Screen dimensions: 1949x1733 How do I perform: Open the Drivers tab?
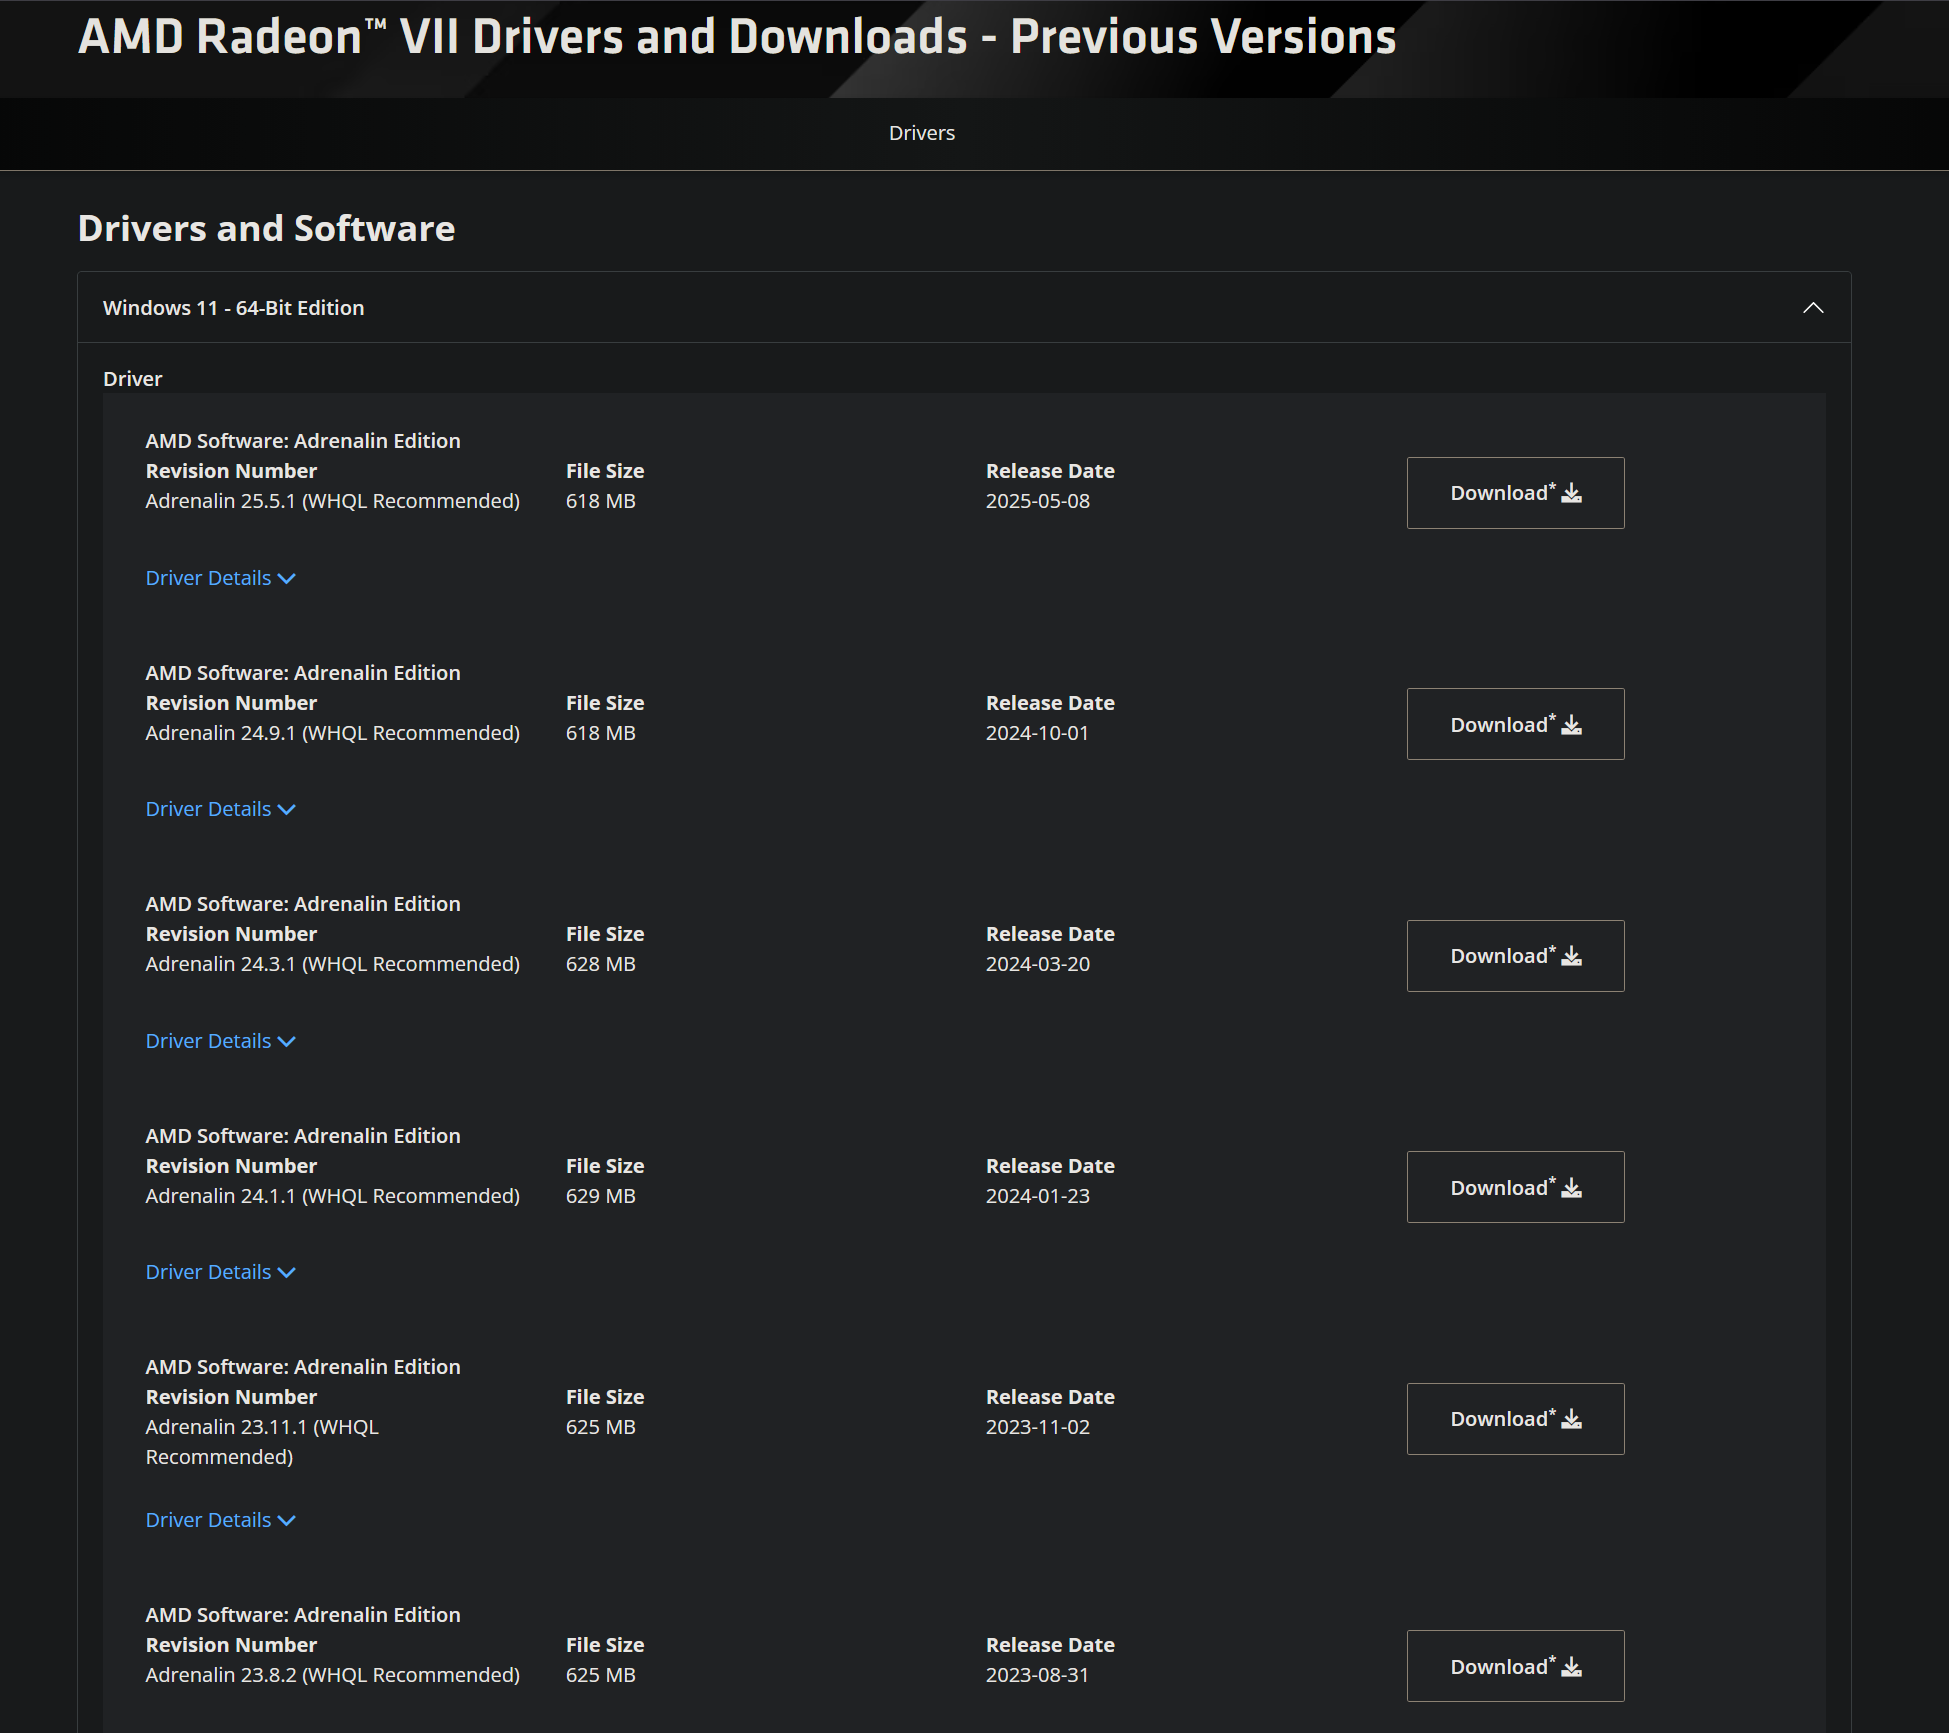coord(921,133)
